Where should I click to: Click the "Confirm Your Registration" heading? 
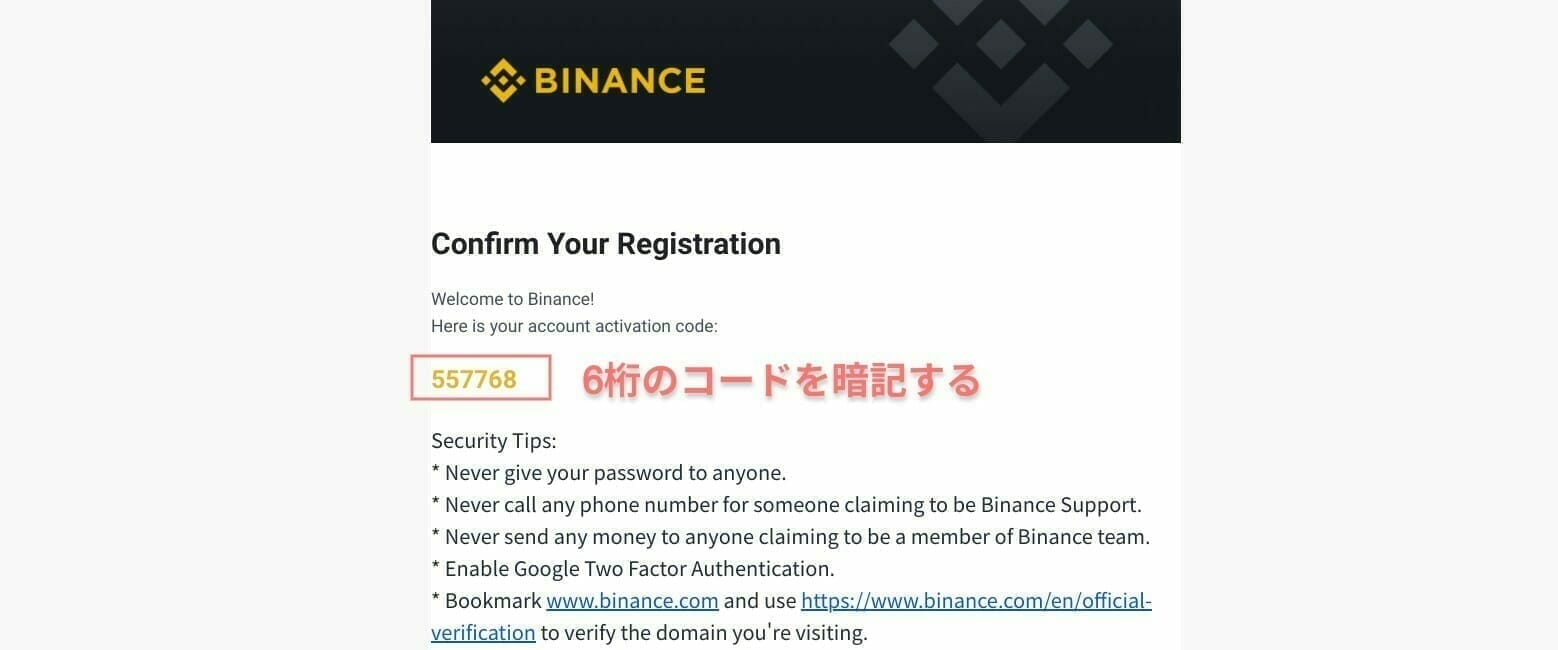tap(605, 244)
